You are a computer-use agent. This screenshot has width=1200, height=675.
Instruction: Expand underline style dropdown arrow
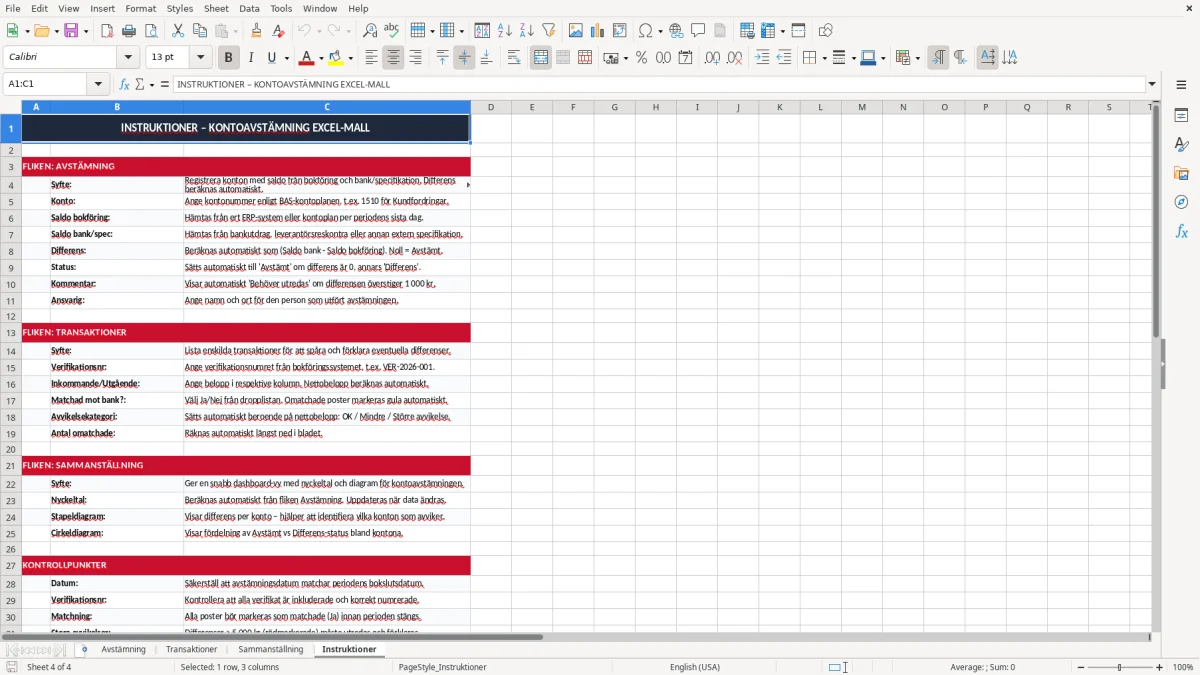pyautogui.click(x=286, y=58)
